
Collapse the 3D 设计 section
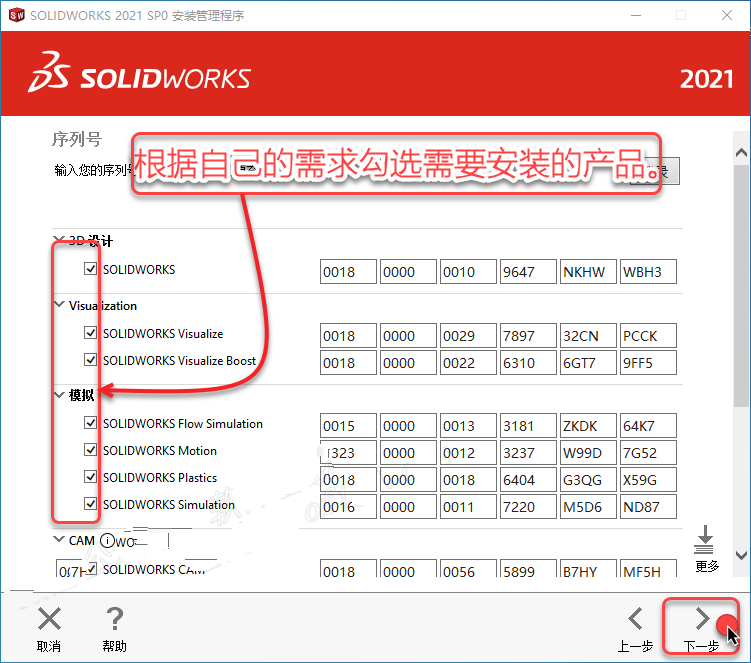(59, 239)
